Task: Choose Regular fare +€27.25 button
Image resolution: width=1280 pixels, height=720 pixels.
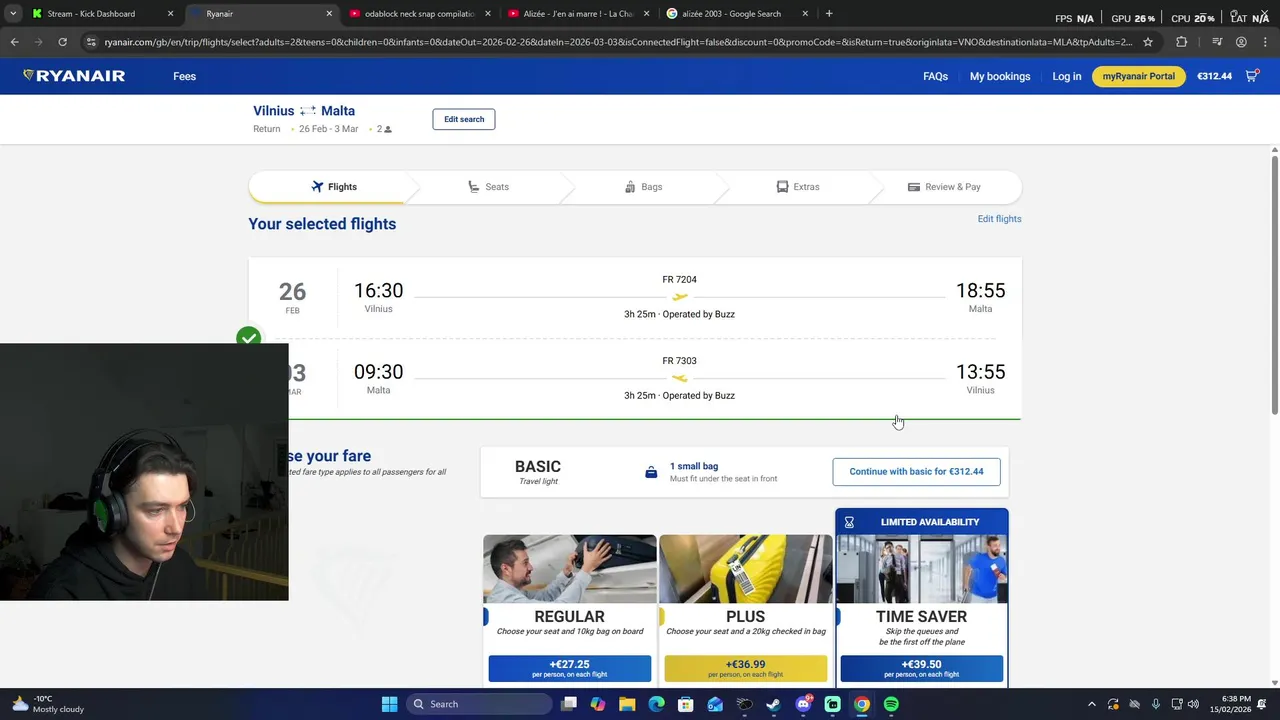Action: pos(569,668)
